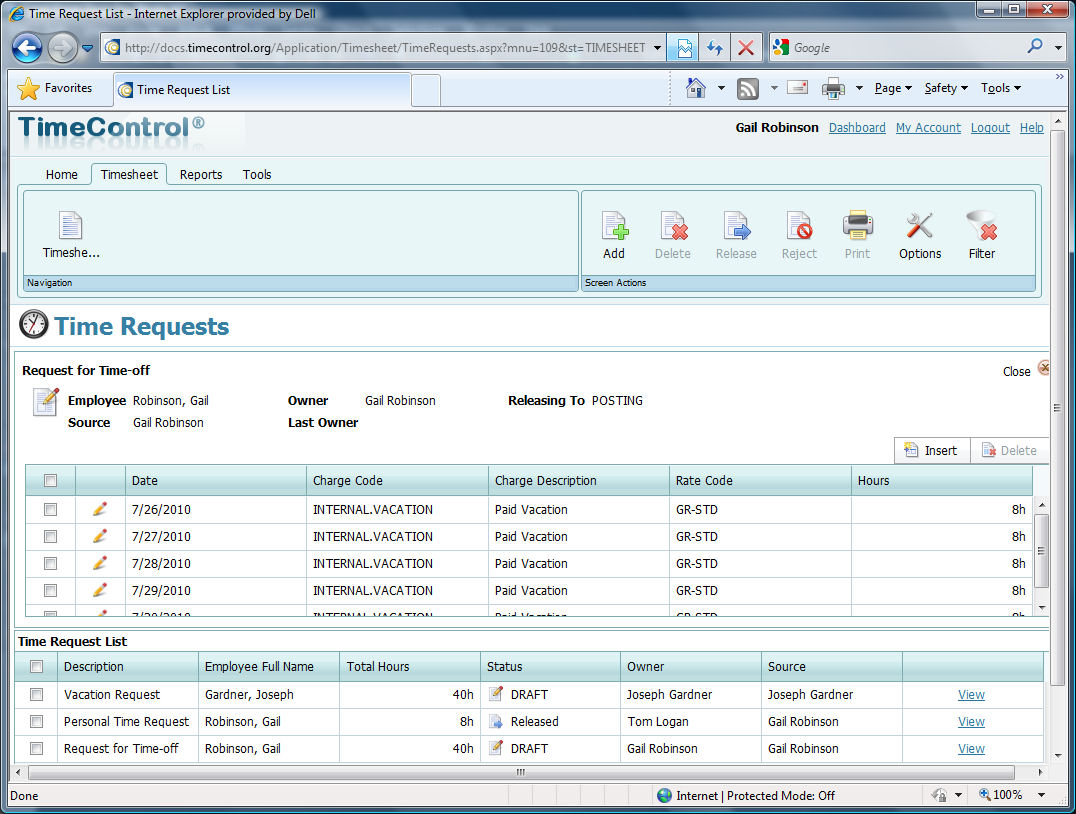
Task: Click the Print icon in Screen Actions
Action: point(857,226)
